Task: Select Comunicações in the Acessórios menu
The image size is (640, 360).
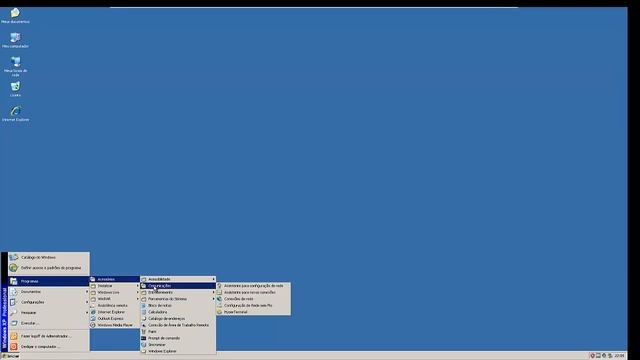Action: (x=178, y=286)
